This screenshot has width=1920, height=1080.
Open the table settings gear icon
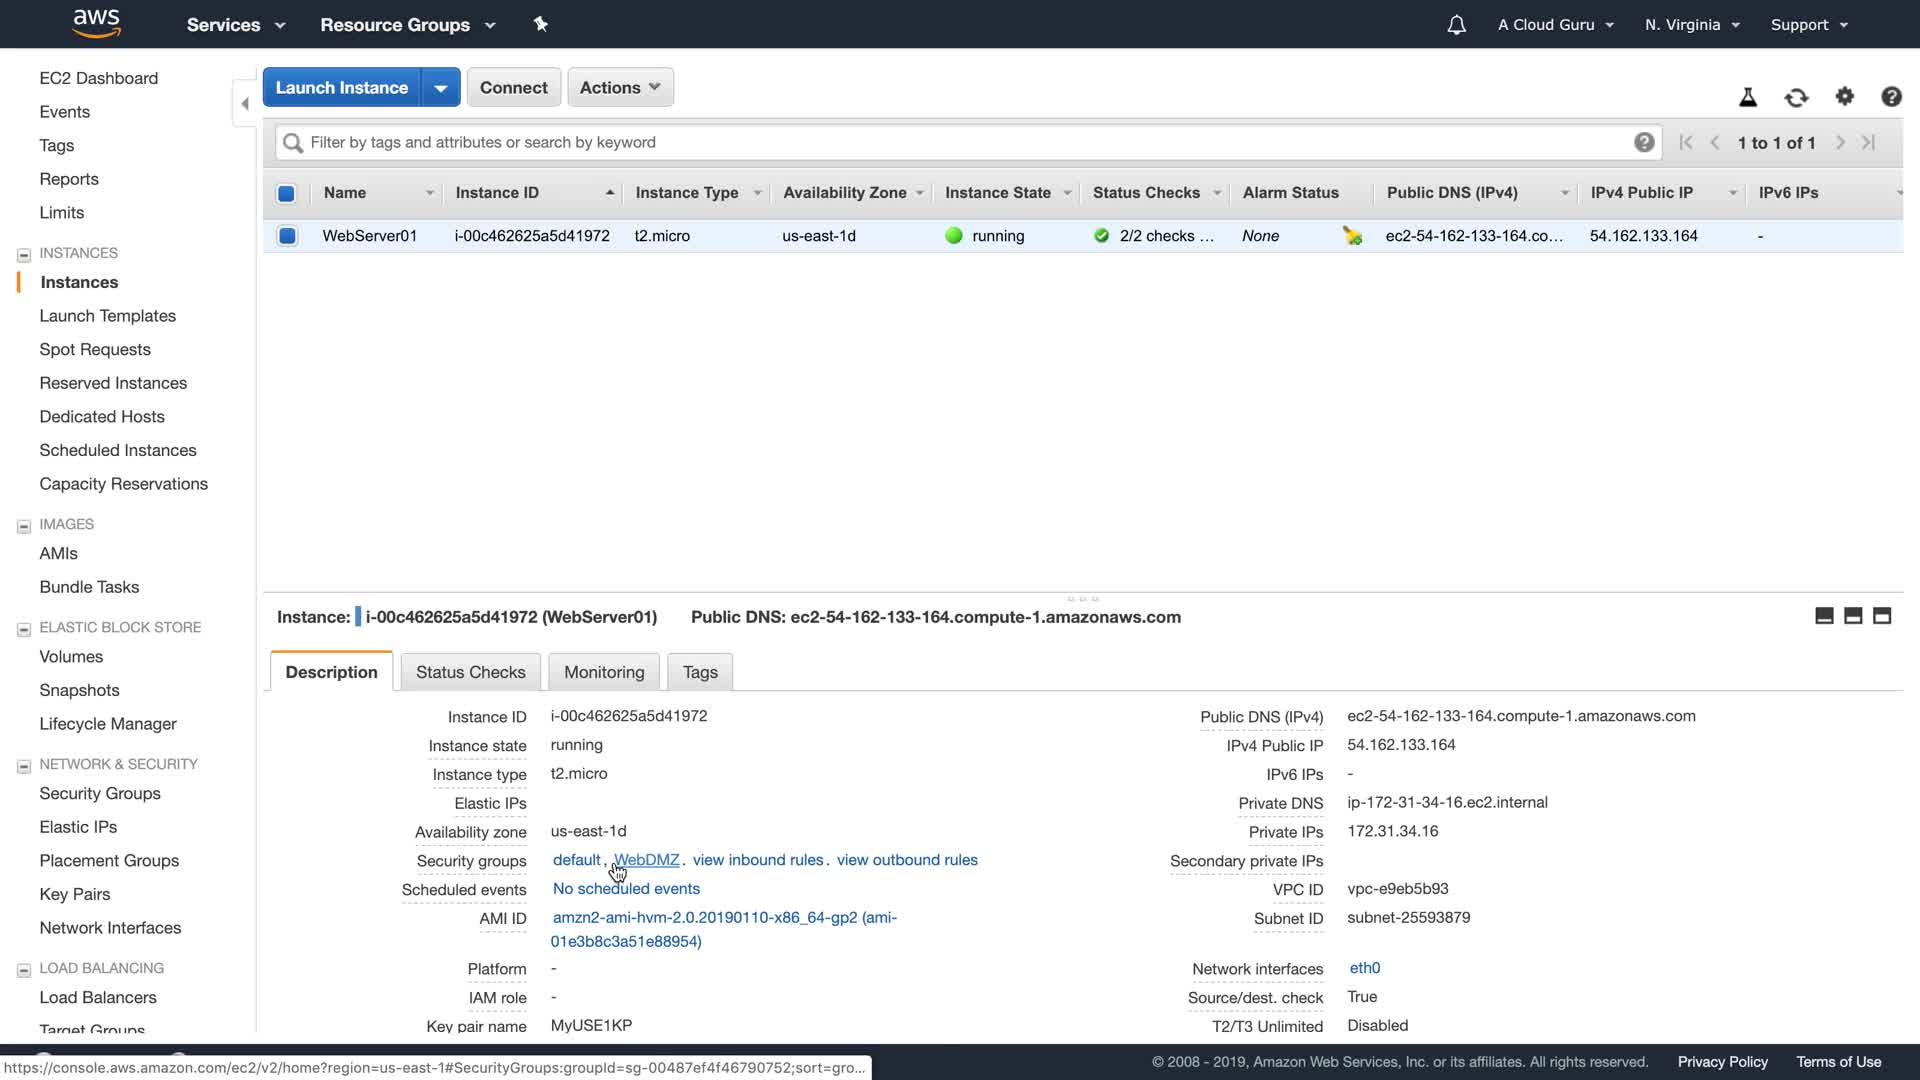1844,96
